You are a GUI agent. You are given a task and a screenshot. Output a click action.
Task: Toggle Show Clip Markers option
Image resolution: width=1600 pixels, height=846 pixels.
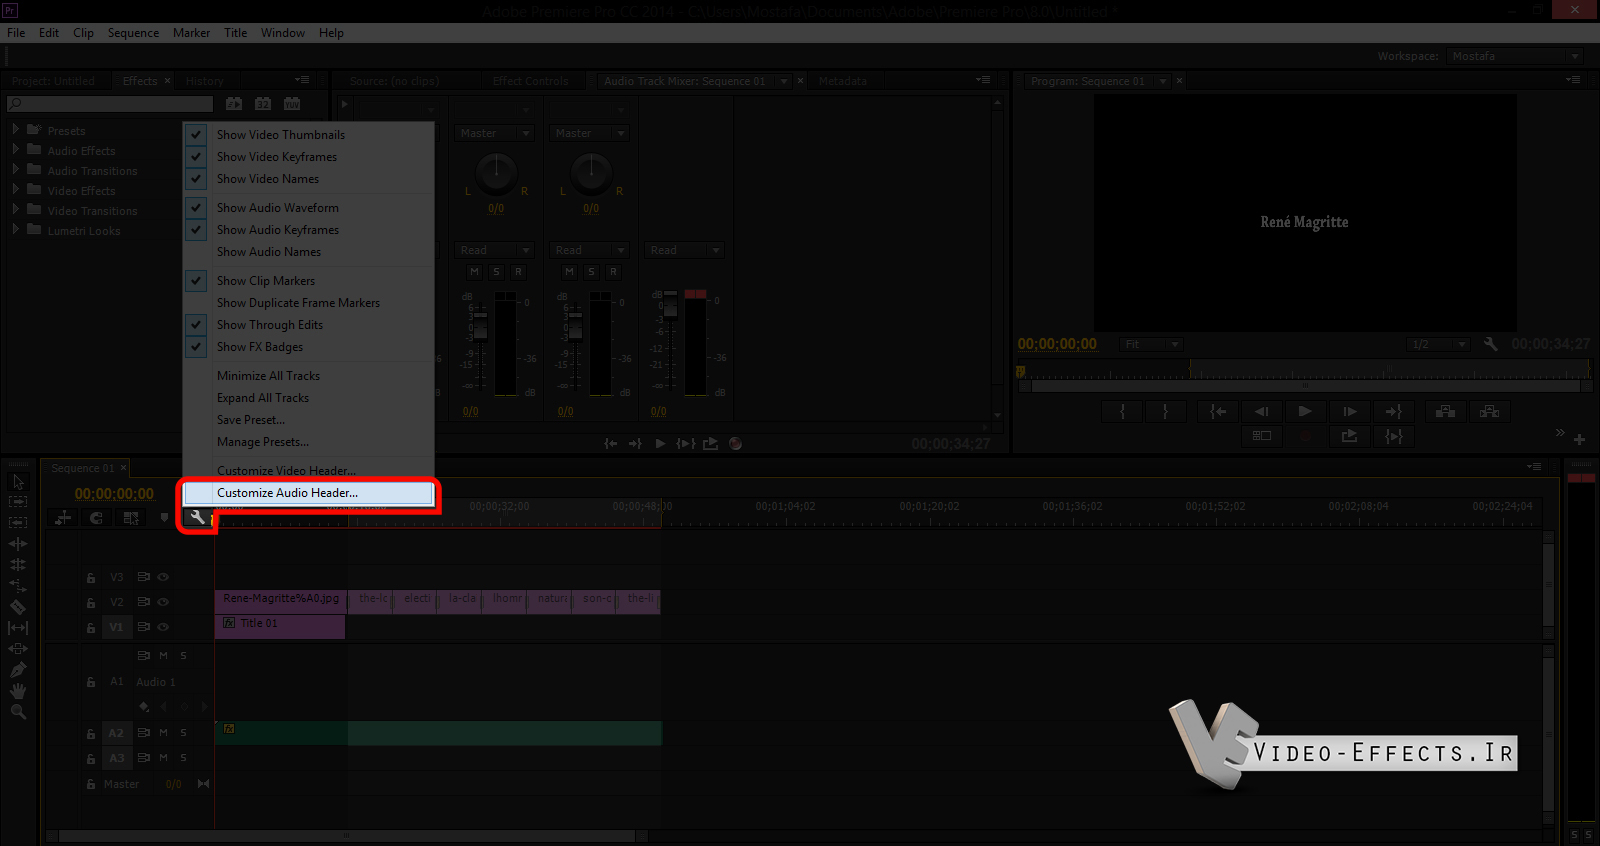pyautogui.click(x=309, y=281)
